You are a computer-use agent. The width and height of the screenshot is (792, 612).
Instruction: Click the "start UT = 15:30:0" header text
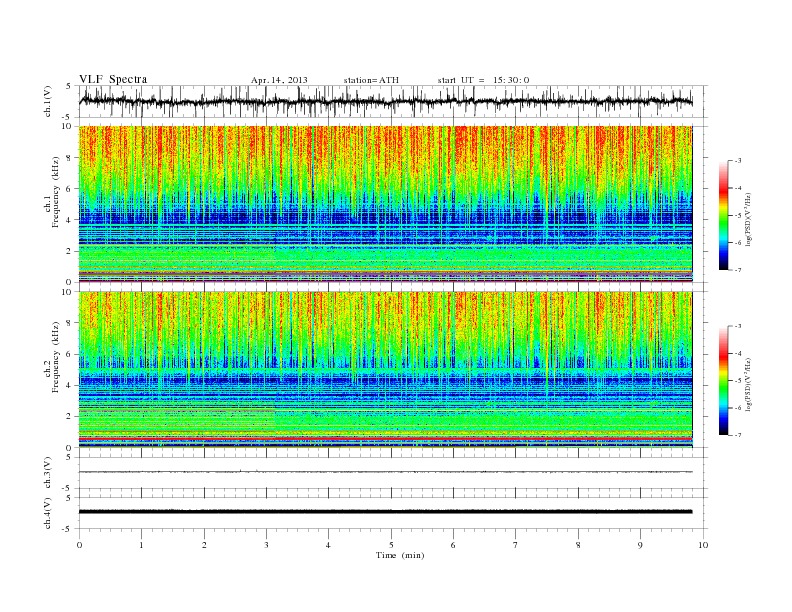[x=483, y=80]
